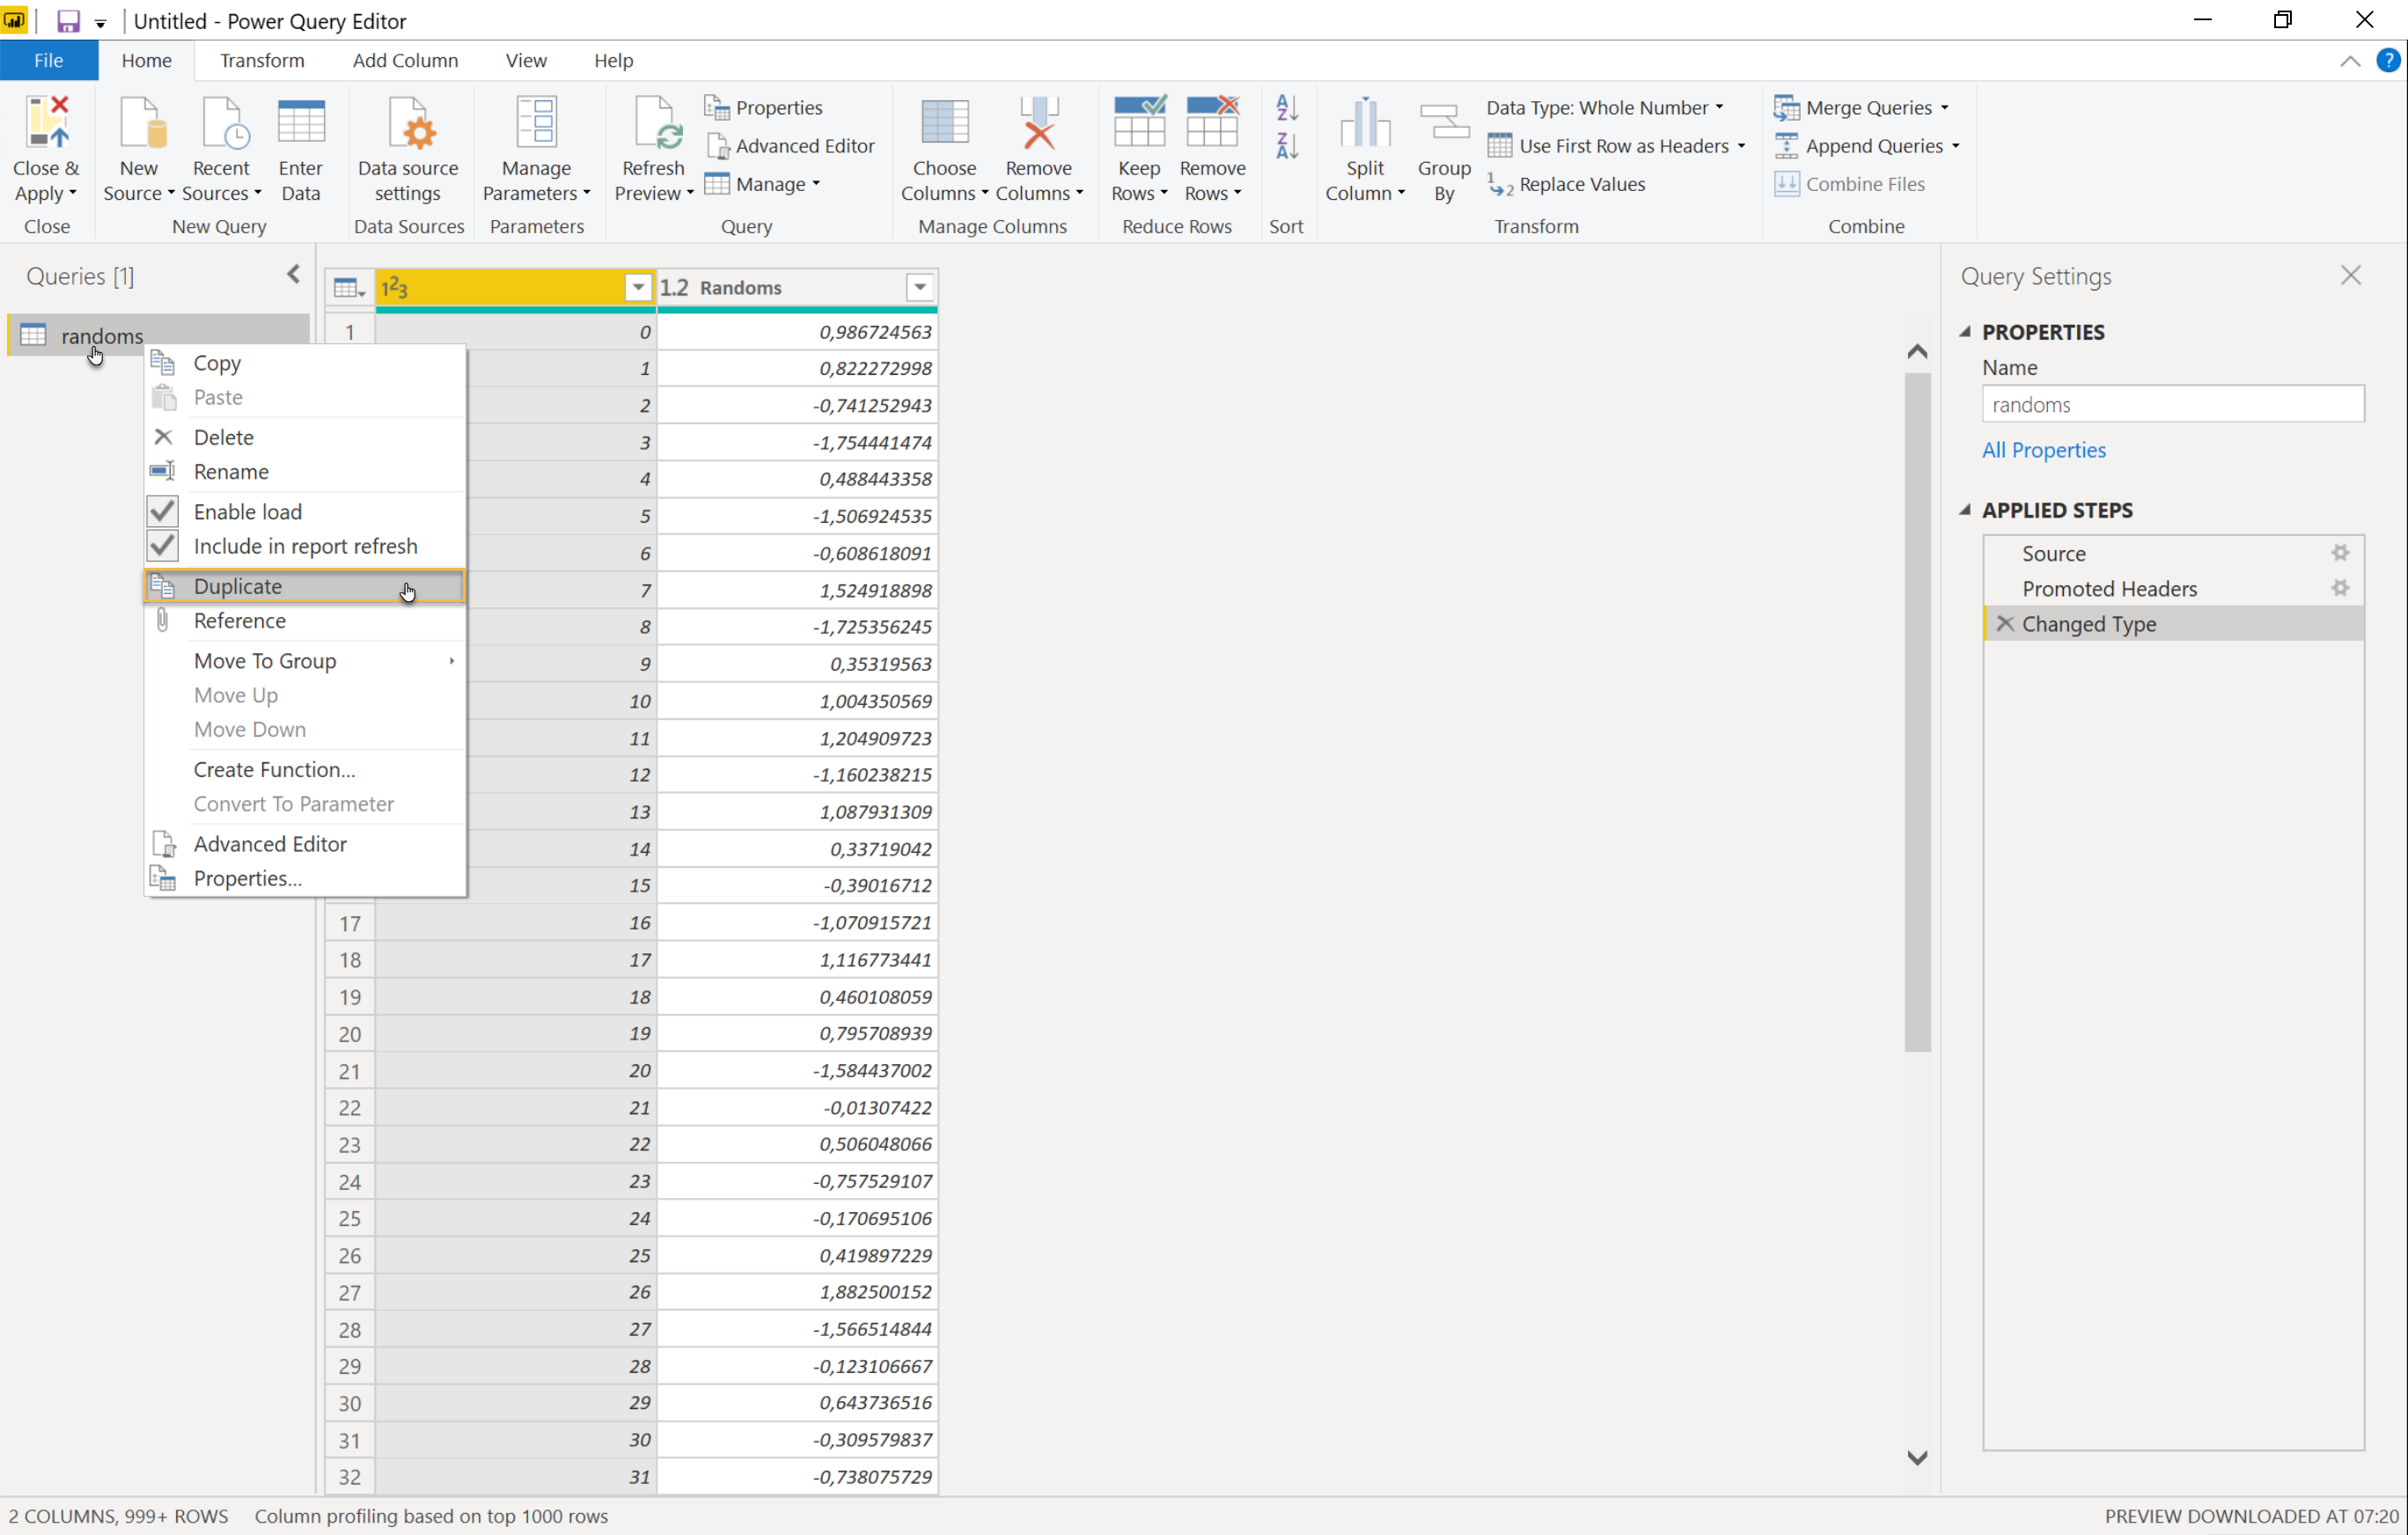Choose Advanced Editor in the context menu

(305, 844)
